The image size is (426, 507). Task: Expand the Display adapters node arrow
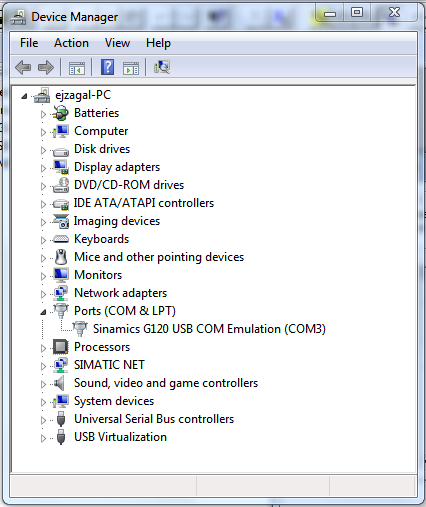(x=43, y=168)
